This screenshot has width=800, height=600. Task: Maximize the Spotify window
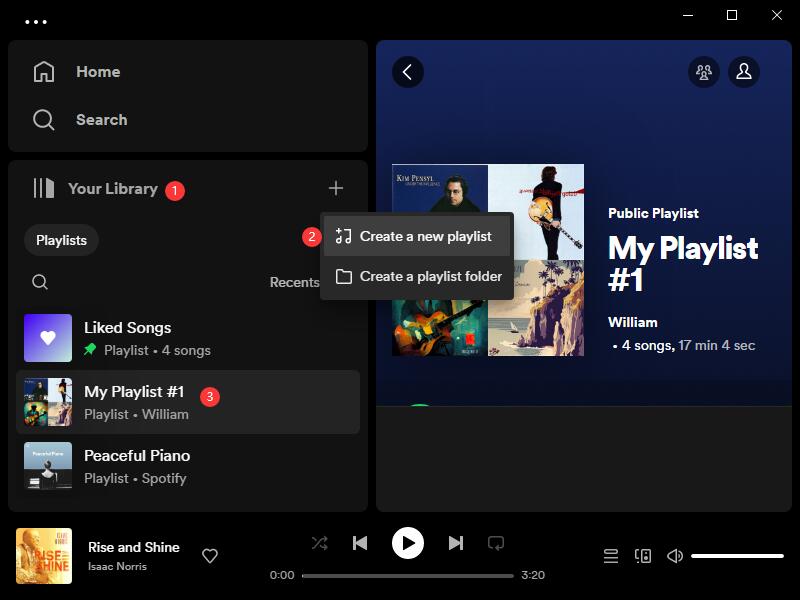[x=732, y=15]
